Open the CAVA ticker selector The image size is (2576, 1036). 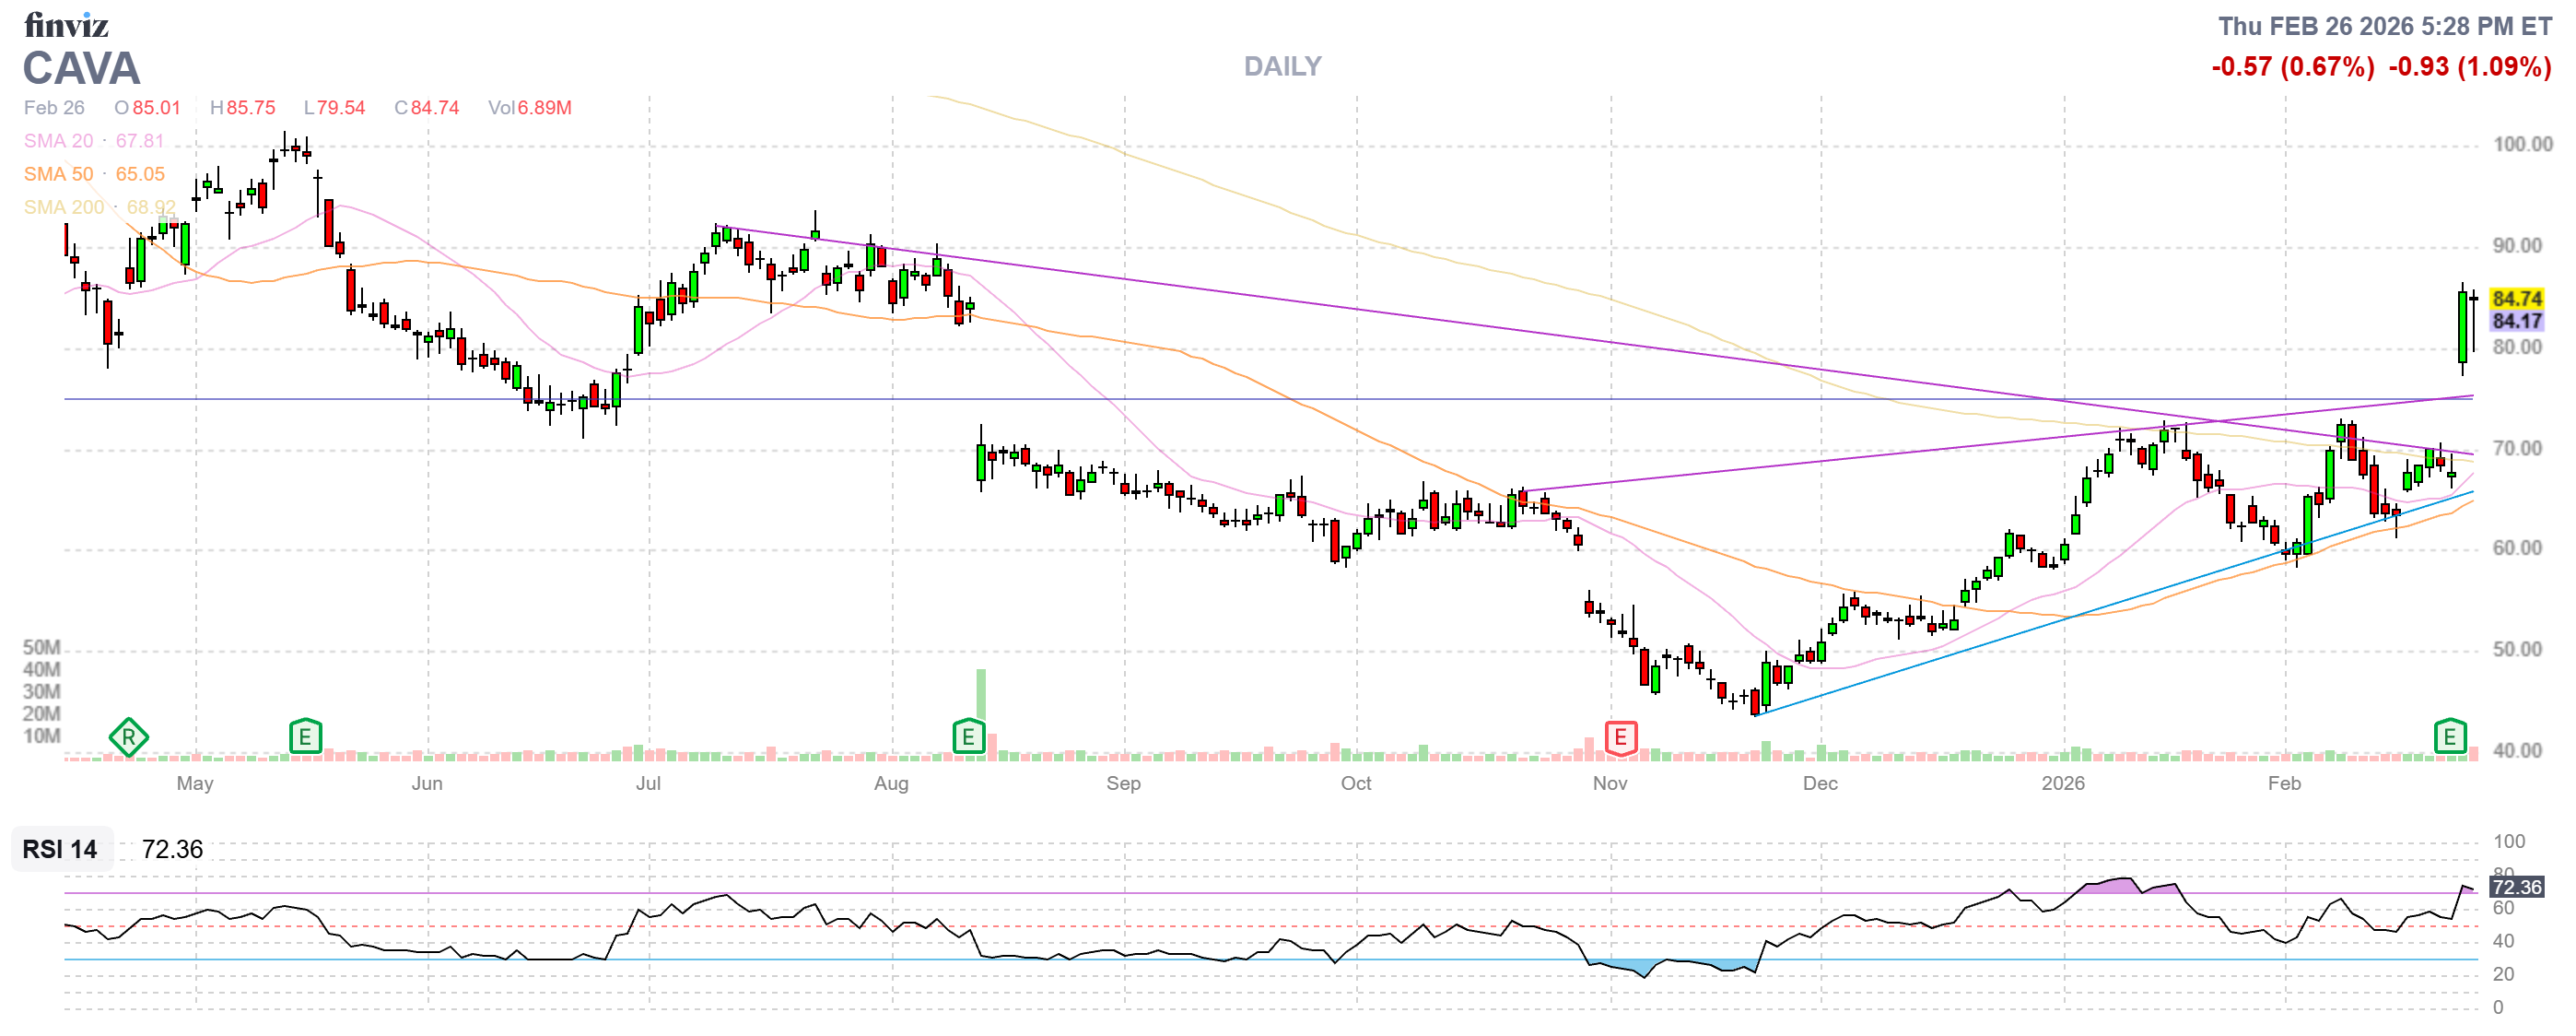click(81, 69)
